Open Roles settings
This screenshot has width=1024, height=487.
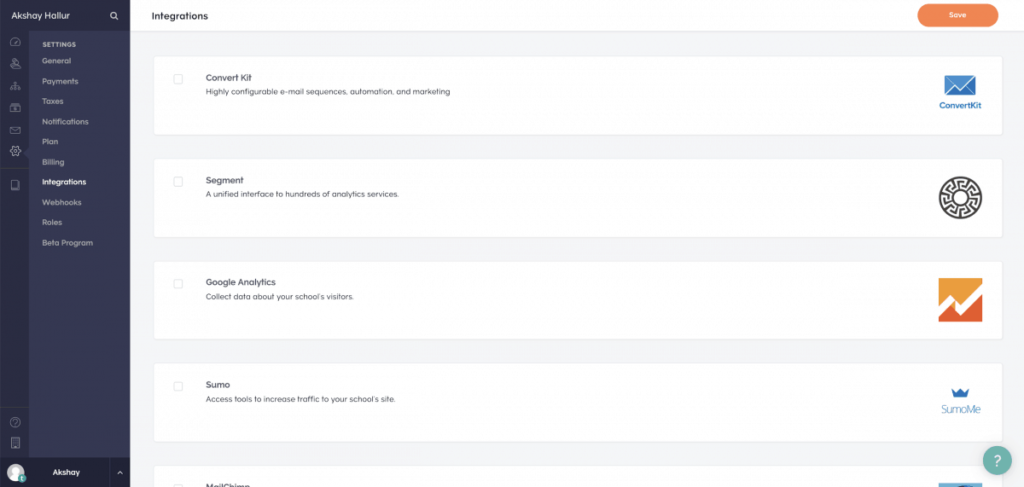point(52,223)
